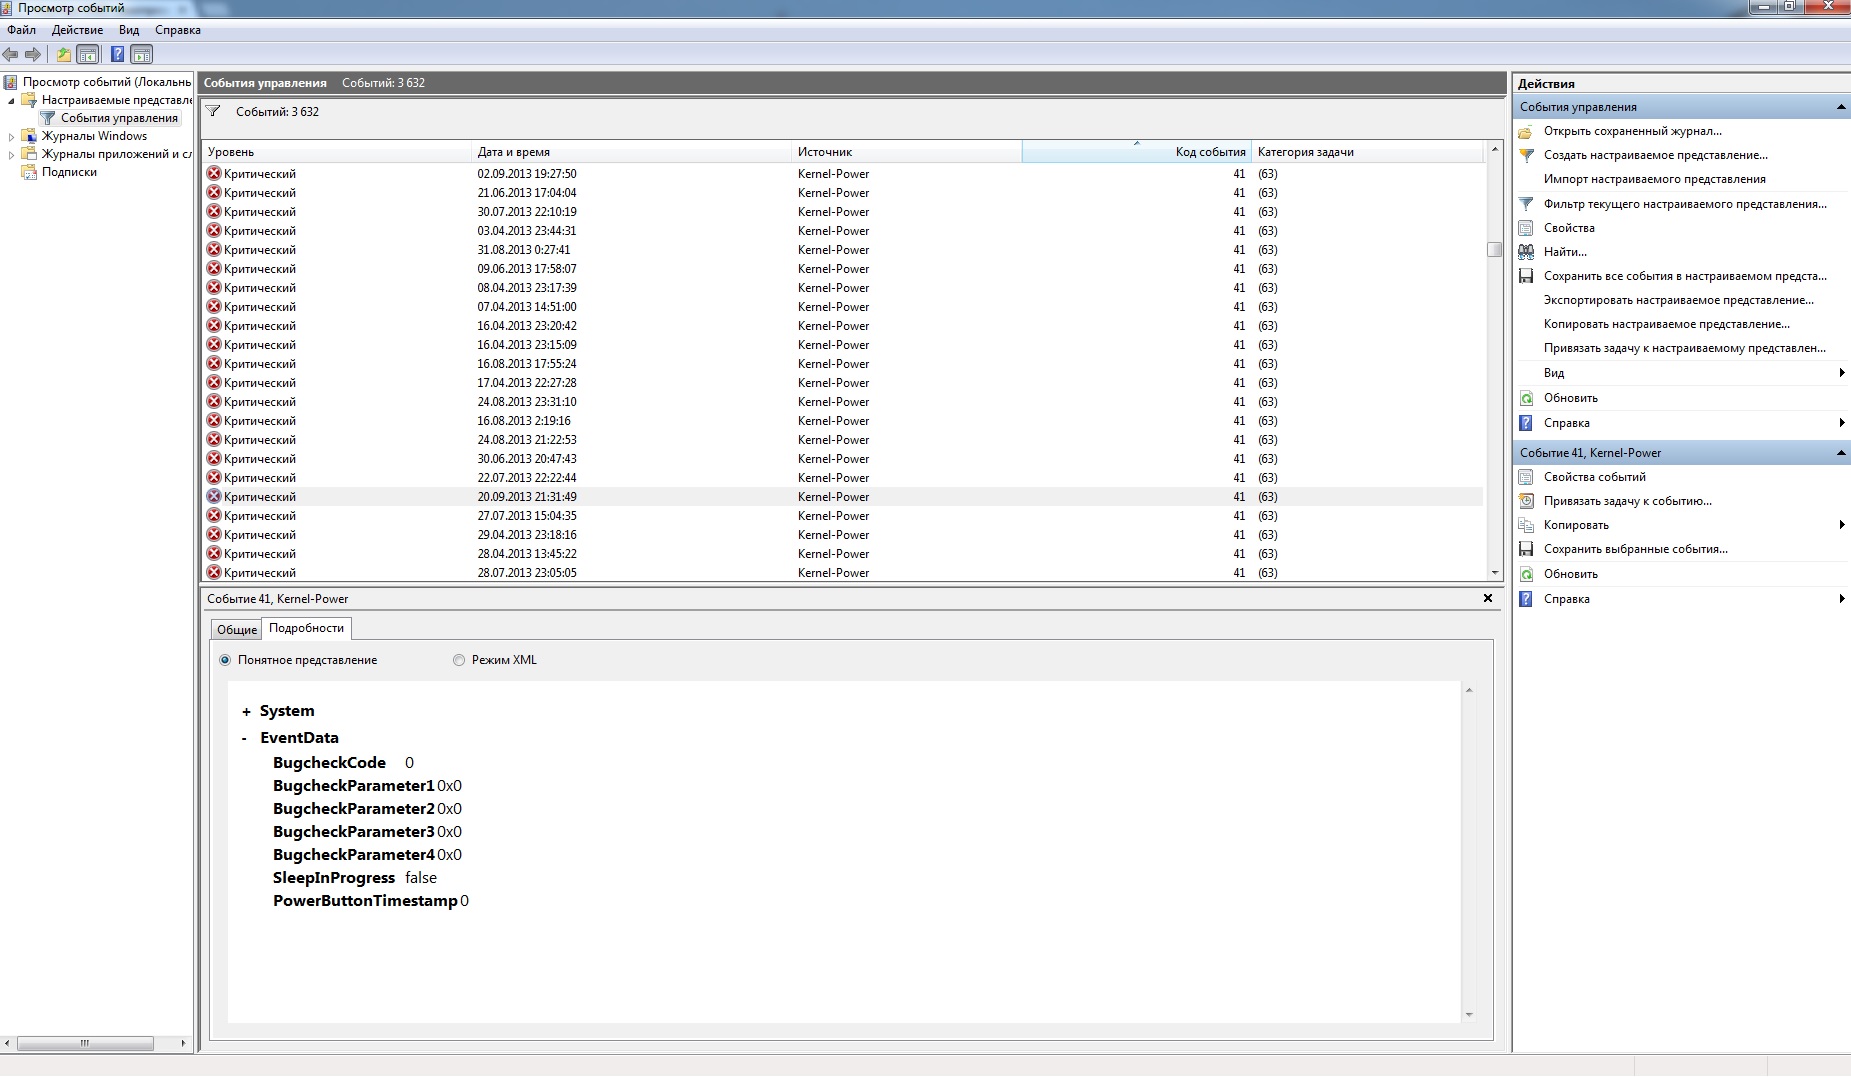Screen dimensions: 1851x1077
Task: Click save all events floppy icon
Action: point(1526,276)
